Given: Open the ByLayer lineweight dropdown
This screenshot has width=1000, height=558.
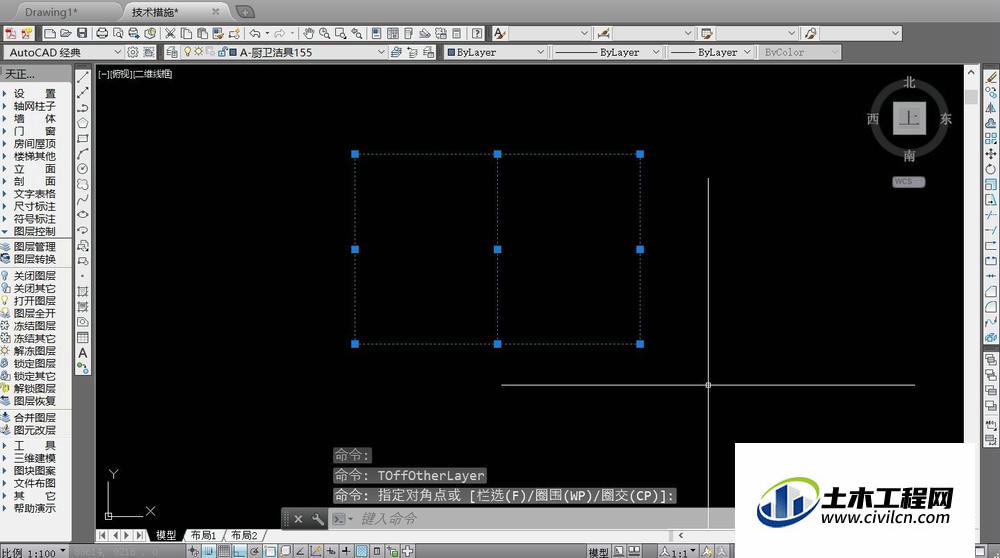Looking at the screenshot, I should [x=711, y=52].
